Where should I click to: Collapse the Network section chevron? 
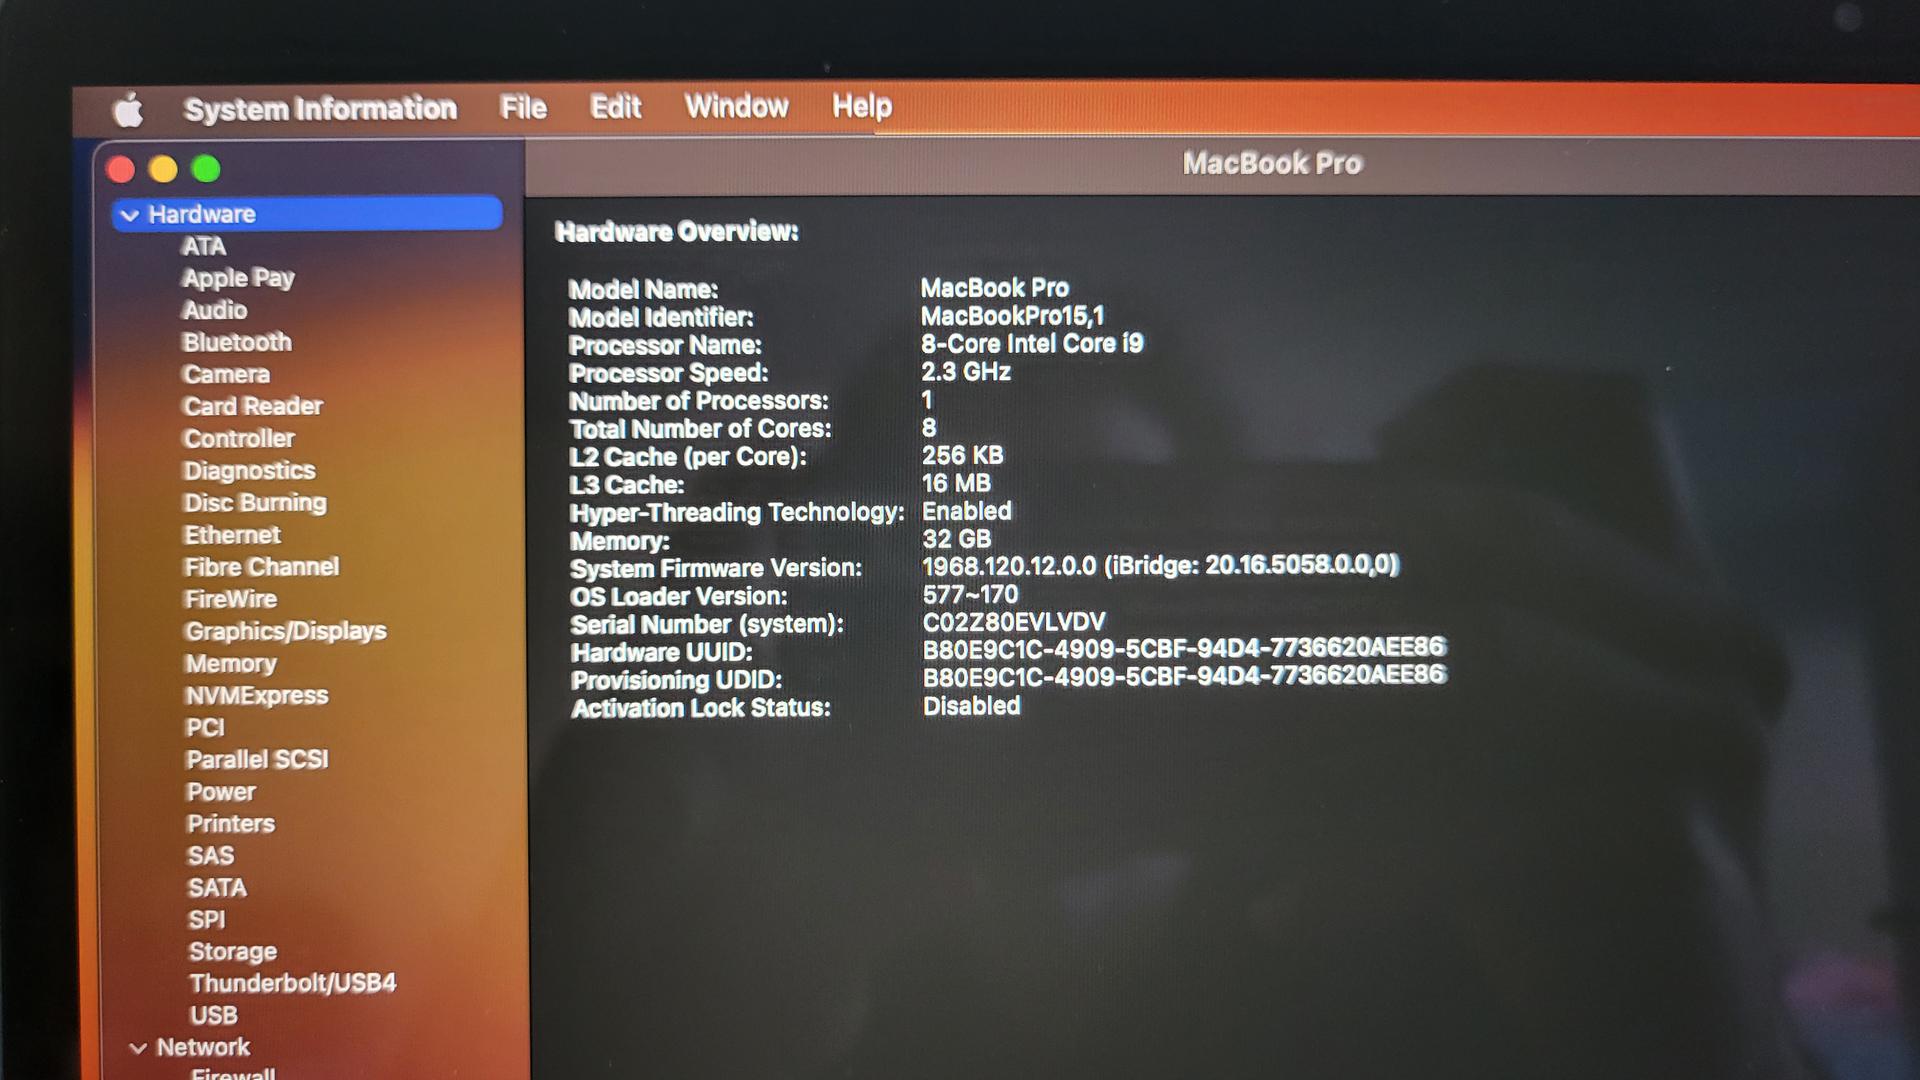tap(138, 1048)
